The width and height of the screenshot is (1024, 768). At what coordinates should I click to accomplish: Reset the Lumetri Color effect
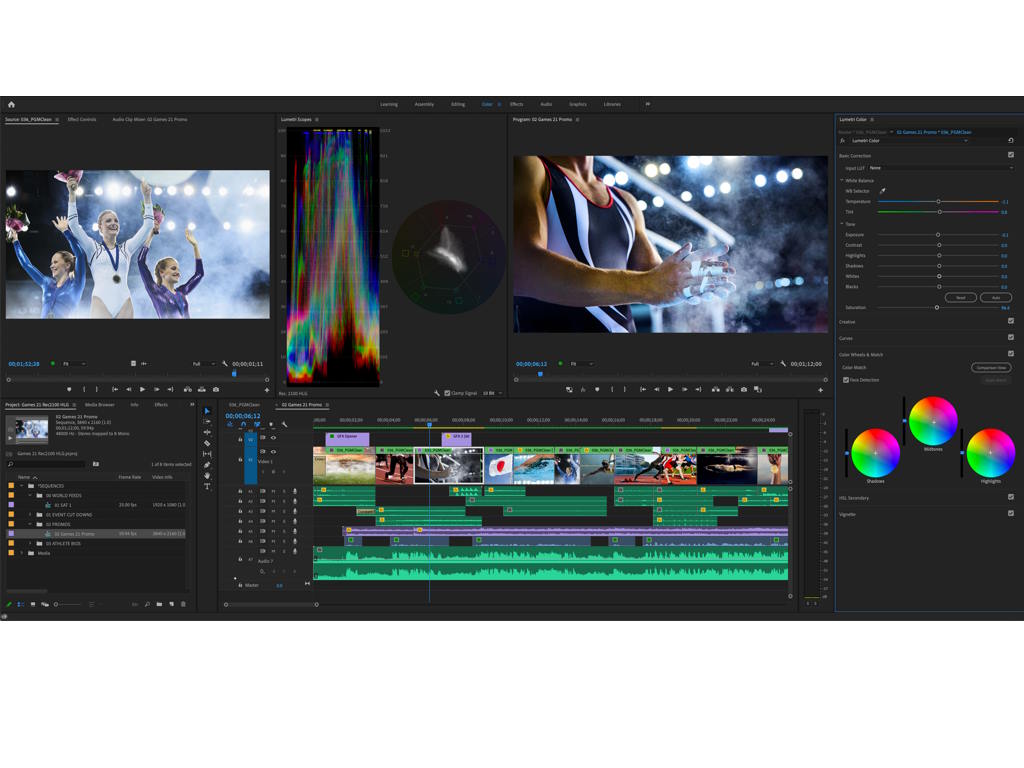(1011, 140)
